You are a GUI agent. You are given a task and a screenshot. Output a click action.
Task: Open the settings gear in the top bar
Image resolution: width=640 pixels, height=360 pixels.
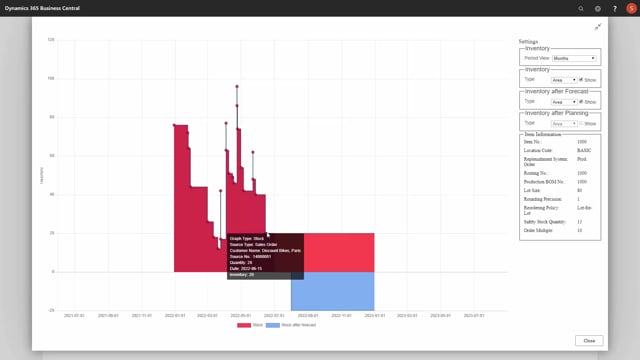pyautogui.click(x=598, y=9)
